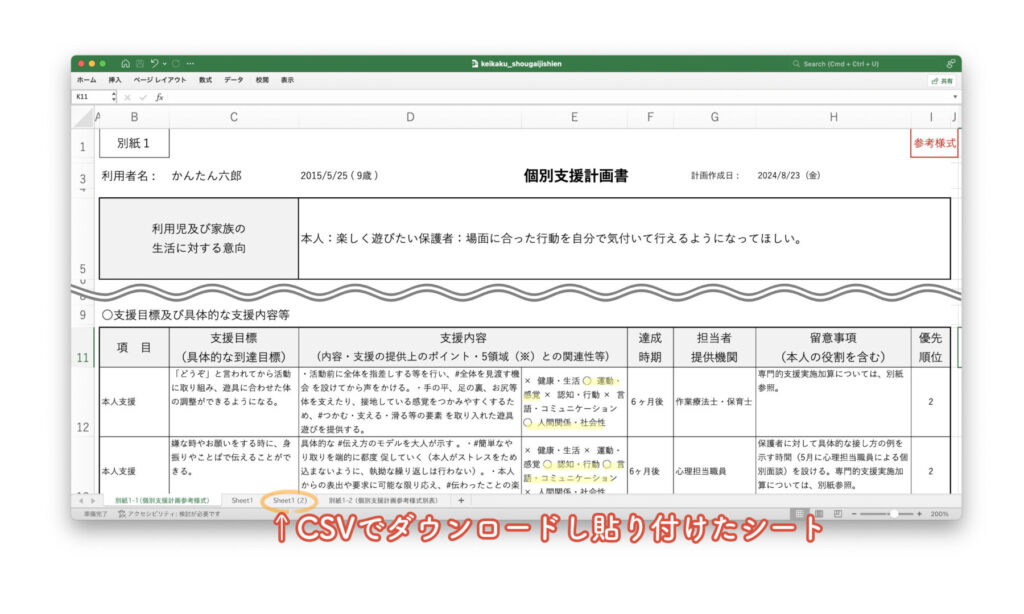Click the Save icon in title bar

(140, 63)
